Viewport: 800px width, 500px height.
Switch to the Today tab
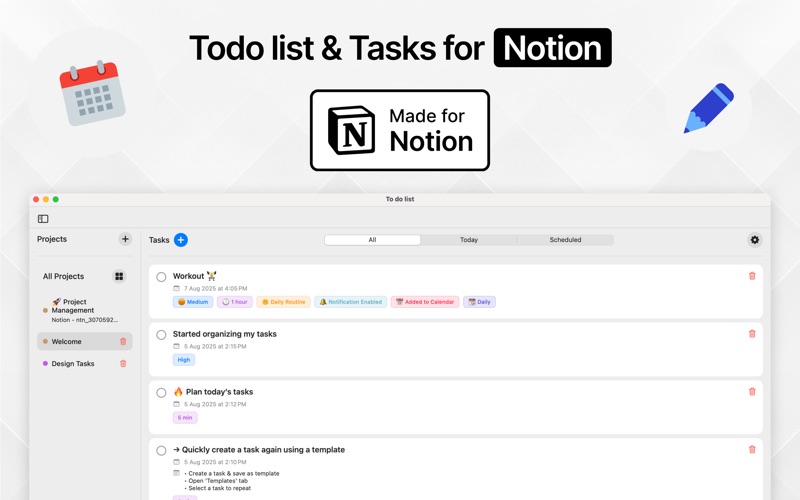pyautogui.click(x=468, y=240)
